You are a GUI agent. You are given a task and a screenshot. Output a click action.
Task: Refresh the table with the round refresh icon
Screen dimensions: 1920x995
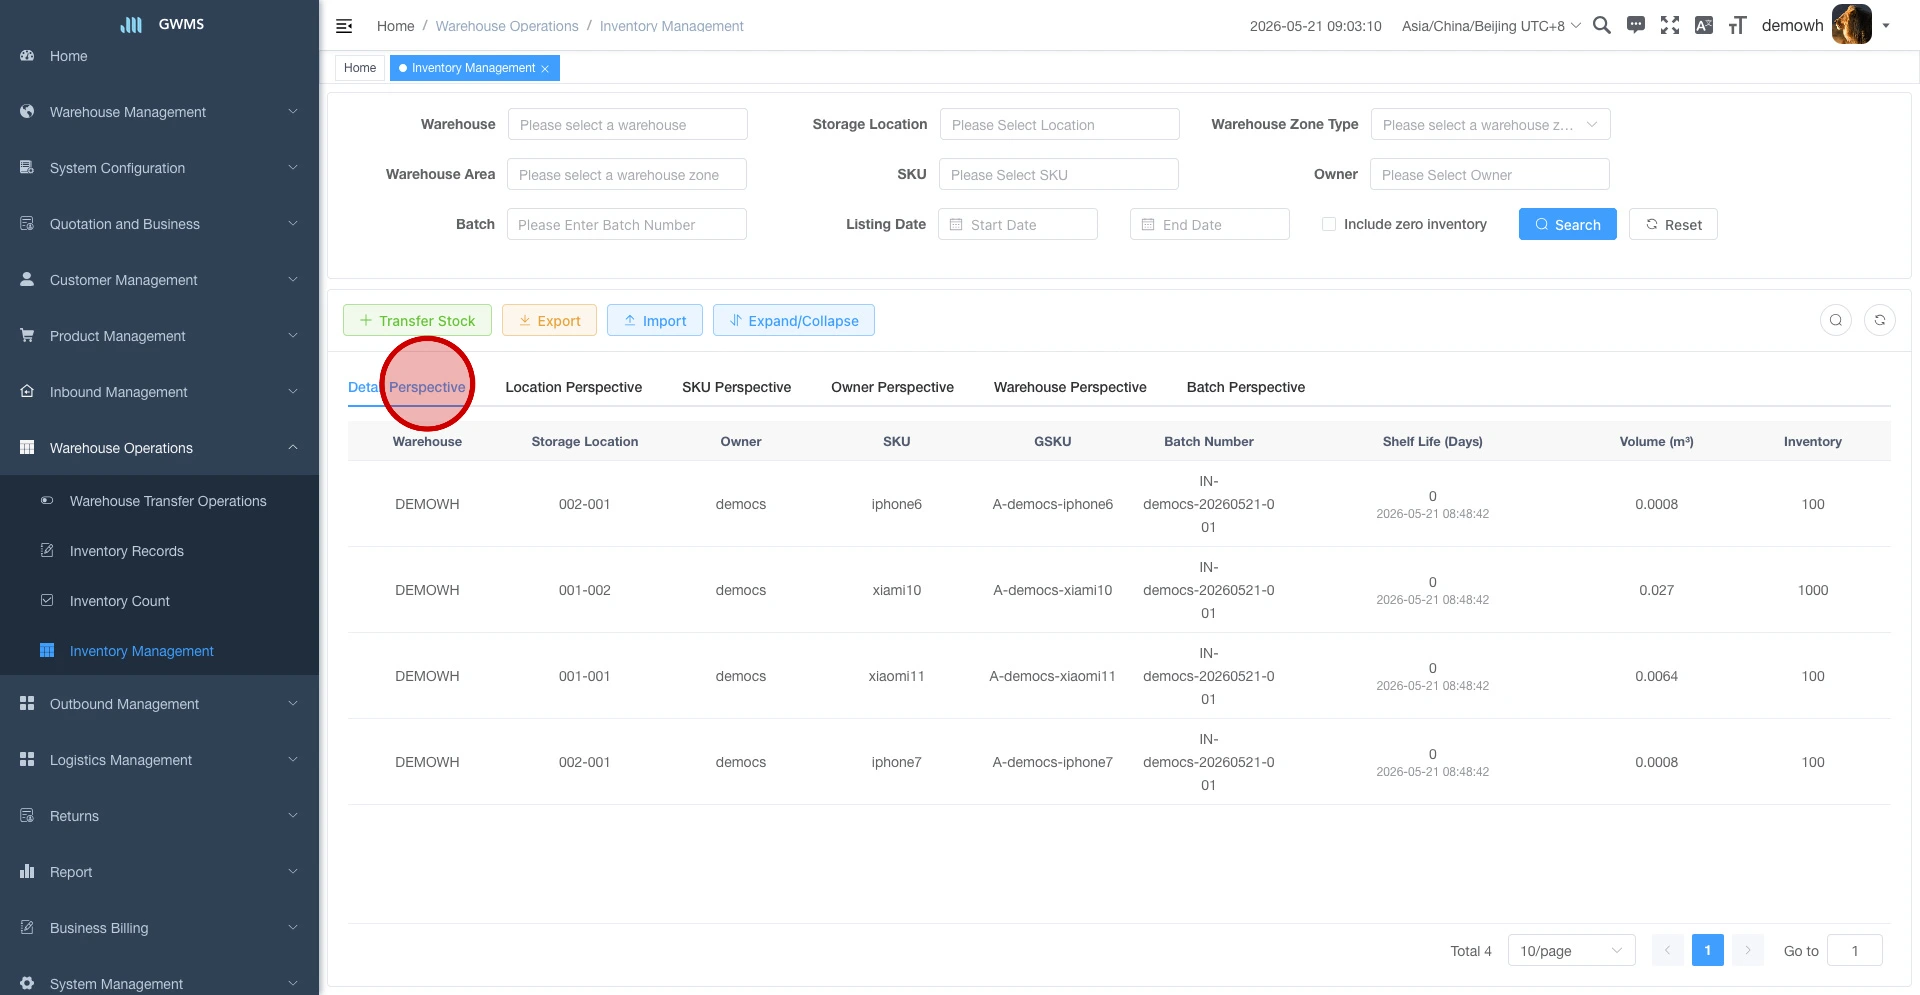click(1880, 320)
